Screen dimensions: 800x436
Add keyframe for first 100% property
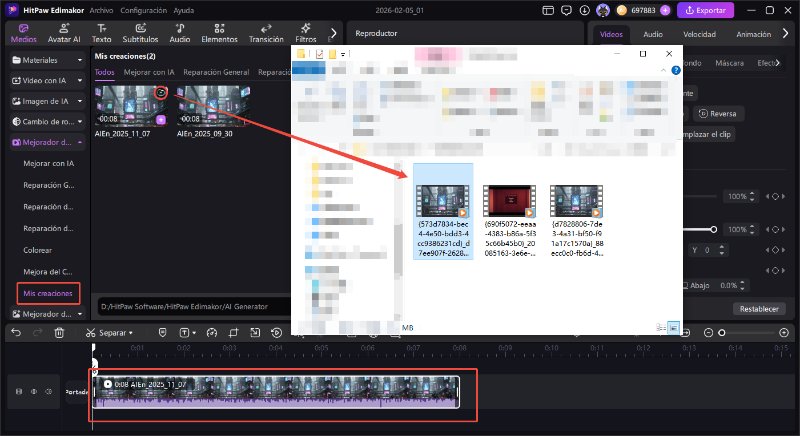[775, 196]
